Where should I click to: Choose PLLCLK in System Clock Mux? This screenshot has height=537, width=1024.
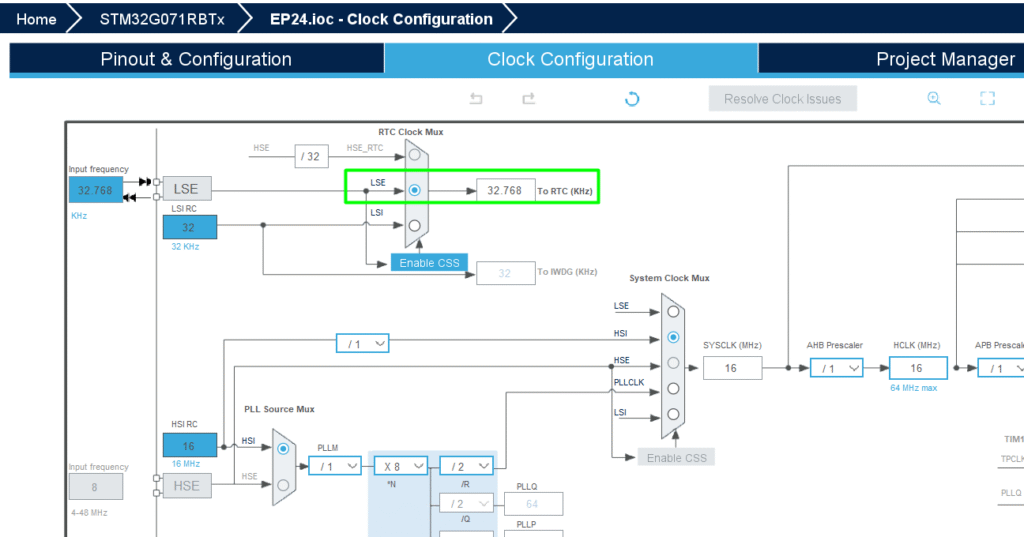point(673,388)
